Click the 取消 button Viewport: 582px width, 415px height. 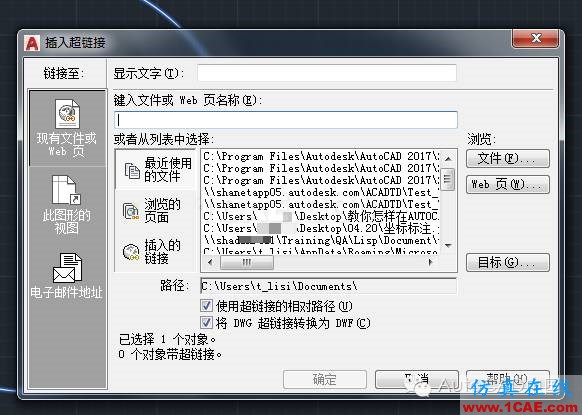point(417,379)
